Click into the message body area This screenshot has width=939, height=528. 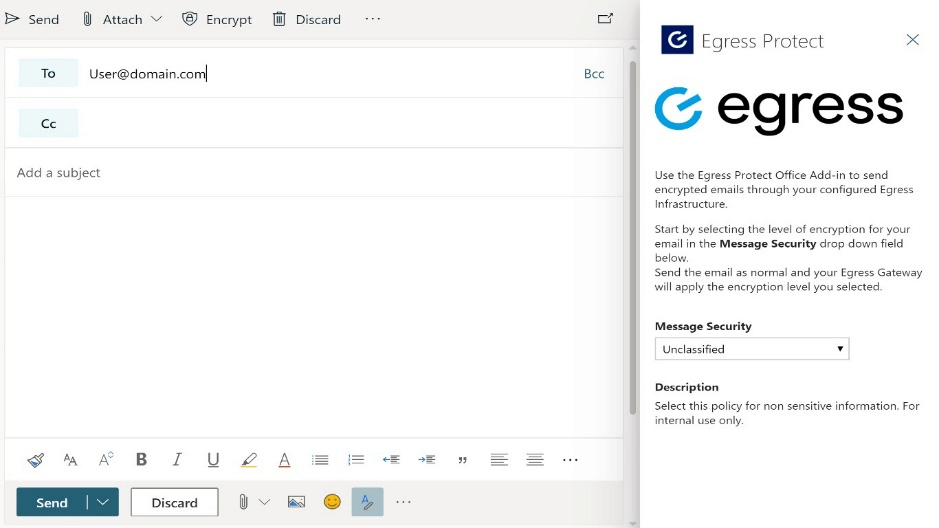pos(314,316)
